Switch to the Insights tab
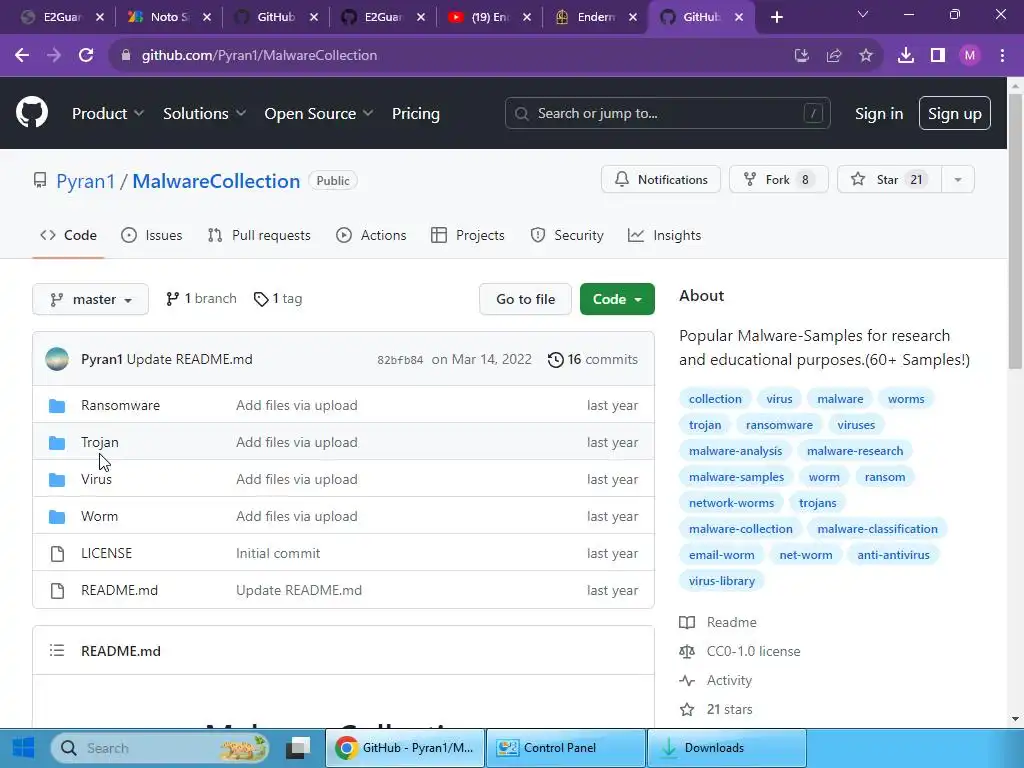The width and height of the screenshot is (1024, 768). 664,235
